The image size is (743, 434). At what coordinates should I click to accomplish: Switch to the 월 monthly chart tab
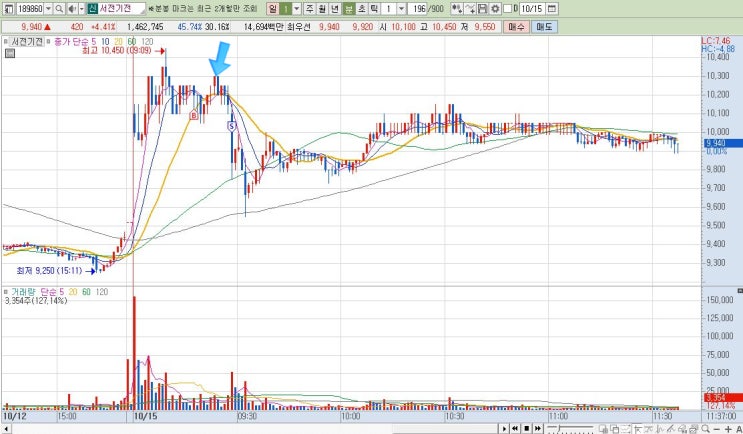pyautogui.click(x=322, y=9)
